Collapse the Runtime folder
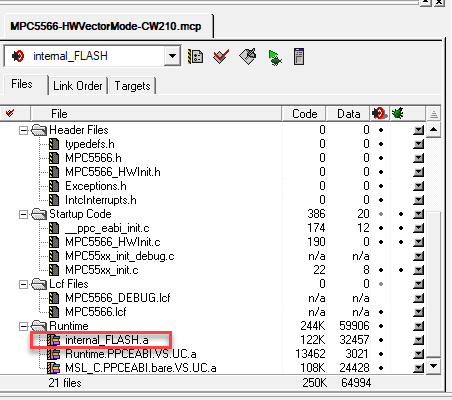 [23, 326]
